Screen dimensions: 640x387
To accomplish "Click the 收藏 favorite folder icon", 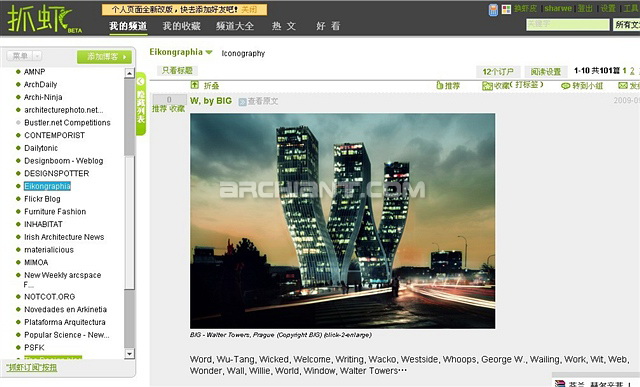I will [x=487, y=86].
